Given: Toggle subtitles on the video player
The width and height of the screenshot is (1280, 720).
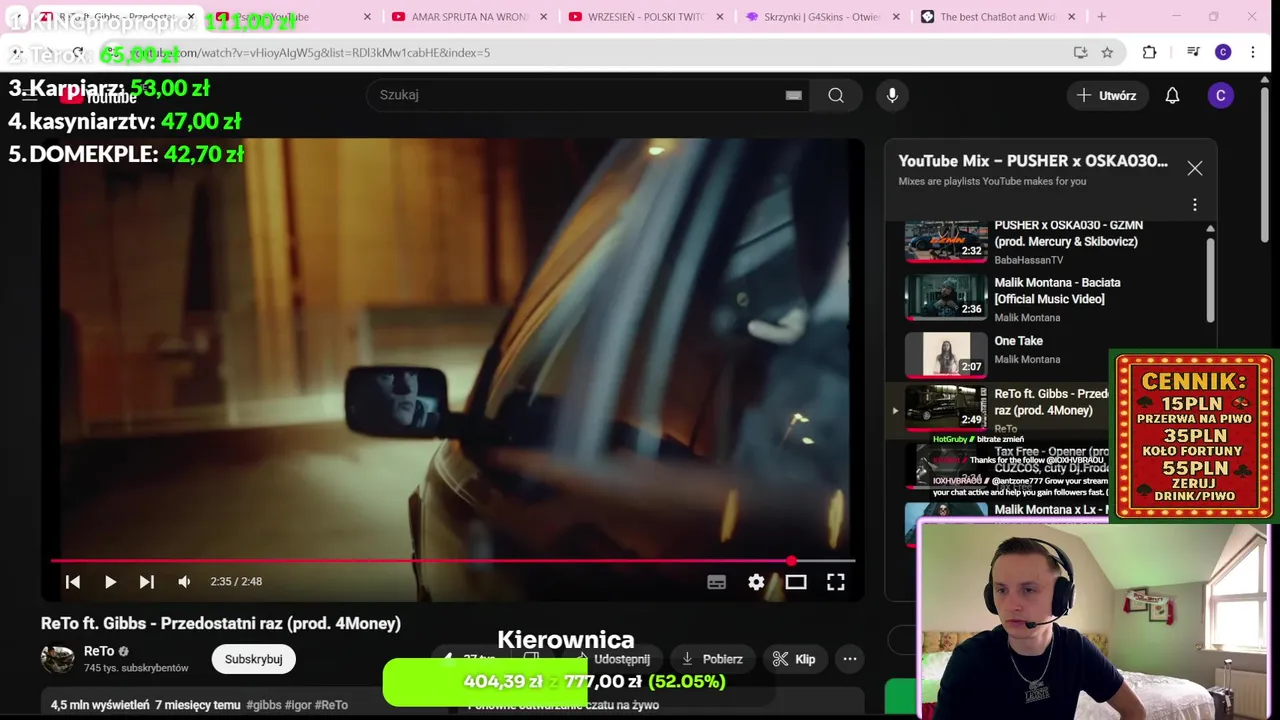Looking at the screenshot, I should point(716,582).
